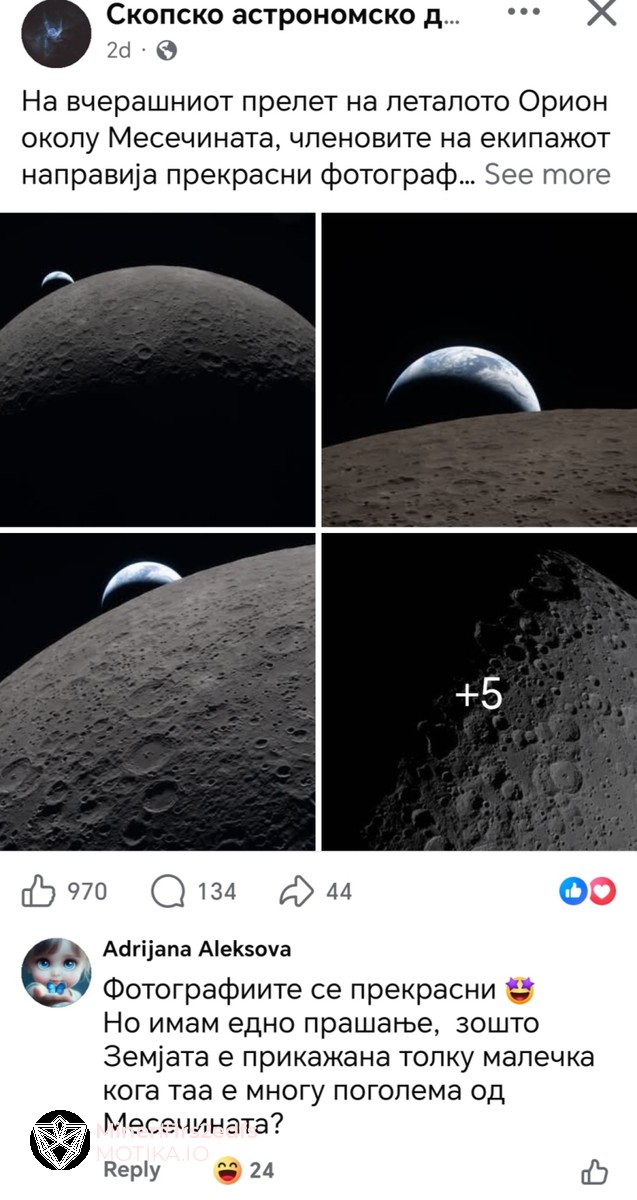Like Adrijana Aleksova's comment
Image resolution: width=637 pixels, height=1200 pixels.
tap(594, 1171)
